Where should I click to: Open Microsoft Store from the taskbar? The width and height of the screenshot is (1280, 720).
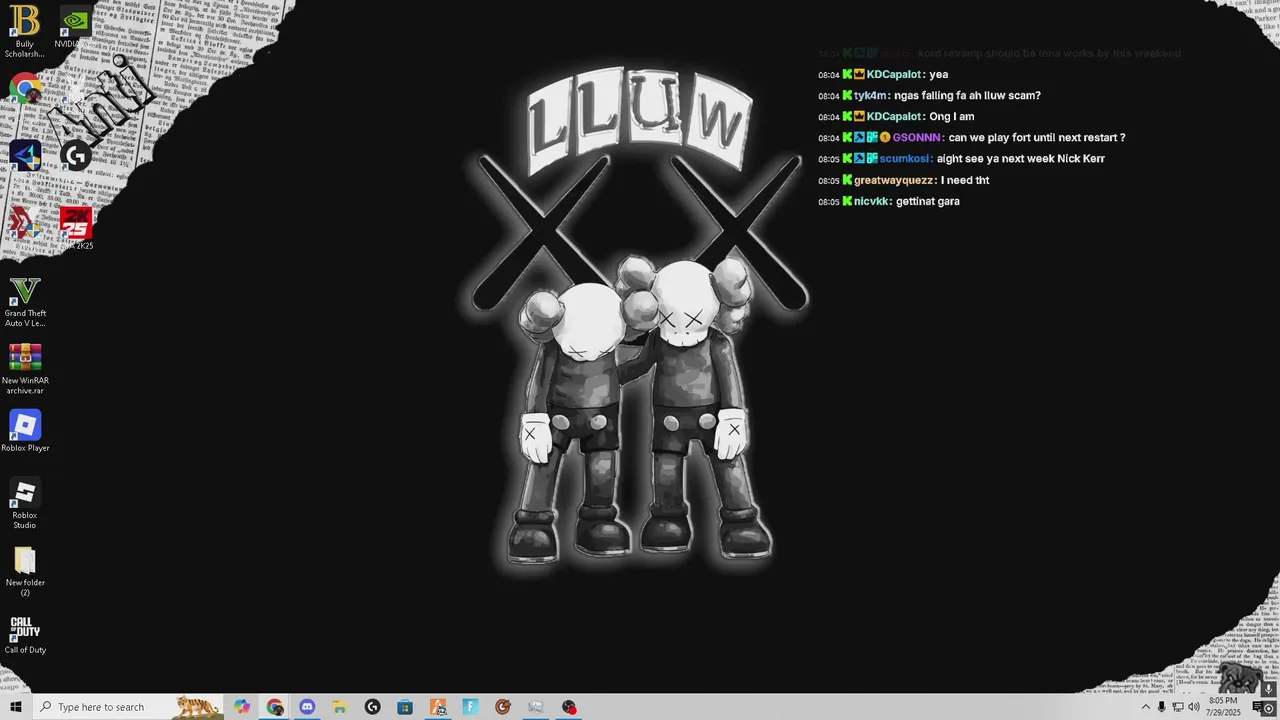coord(405,707)
